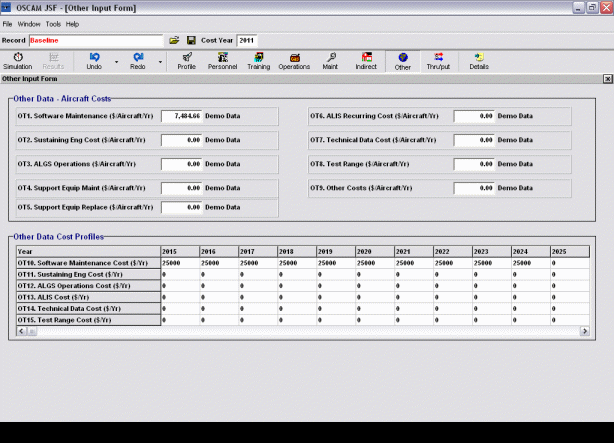Close the Other Input Form panel
Screen dimensions: 614x443
point(607,79)
